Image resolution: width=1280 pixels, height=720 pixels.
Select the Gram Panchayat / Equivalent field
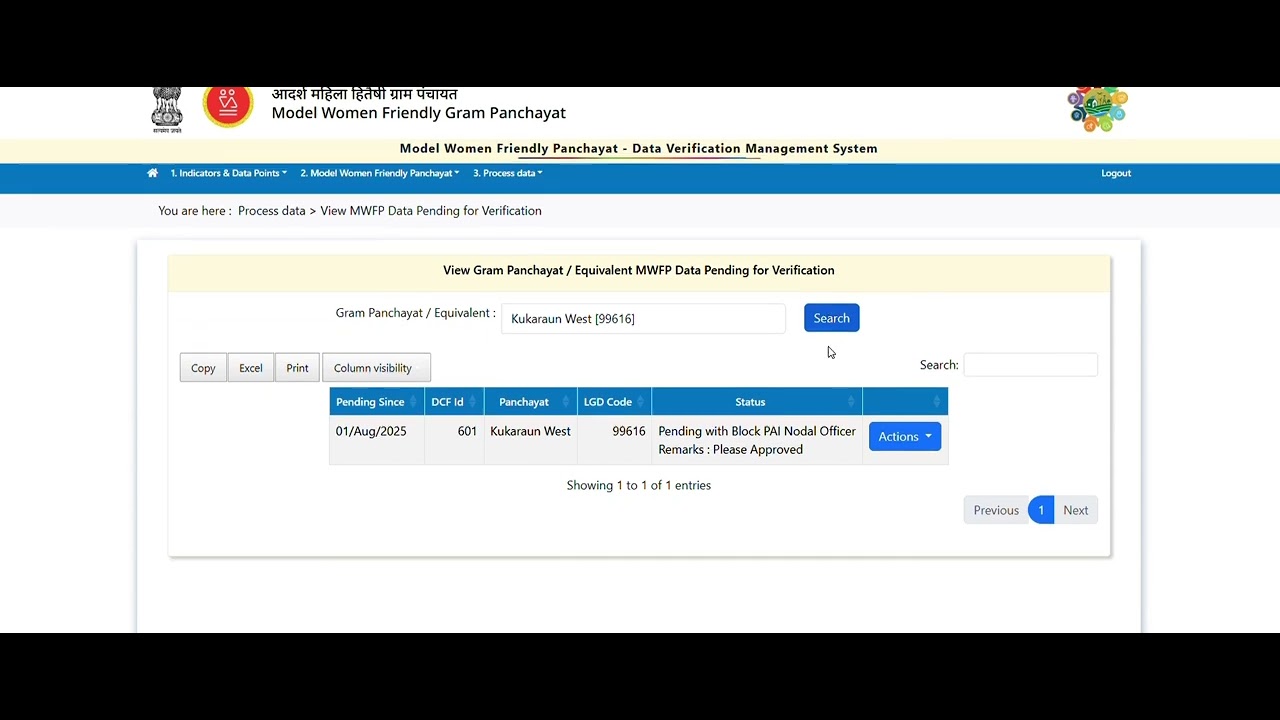[x=643, y=319]
